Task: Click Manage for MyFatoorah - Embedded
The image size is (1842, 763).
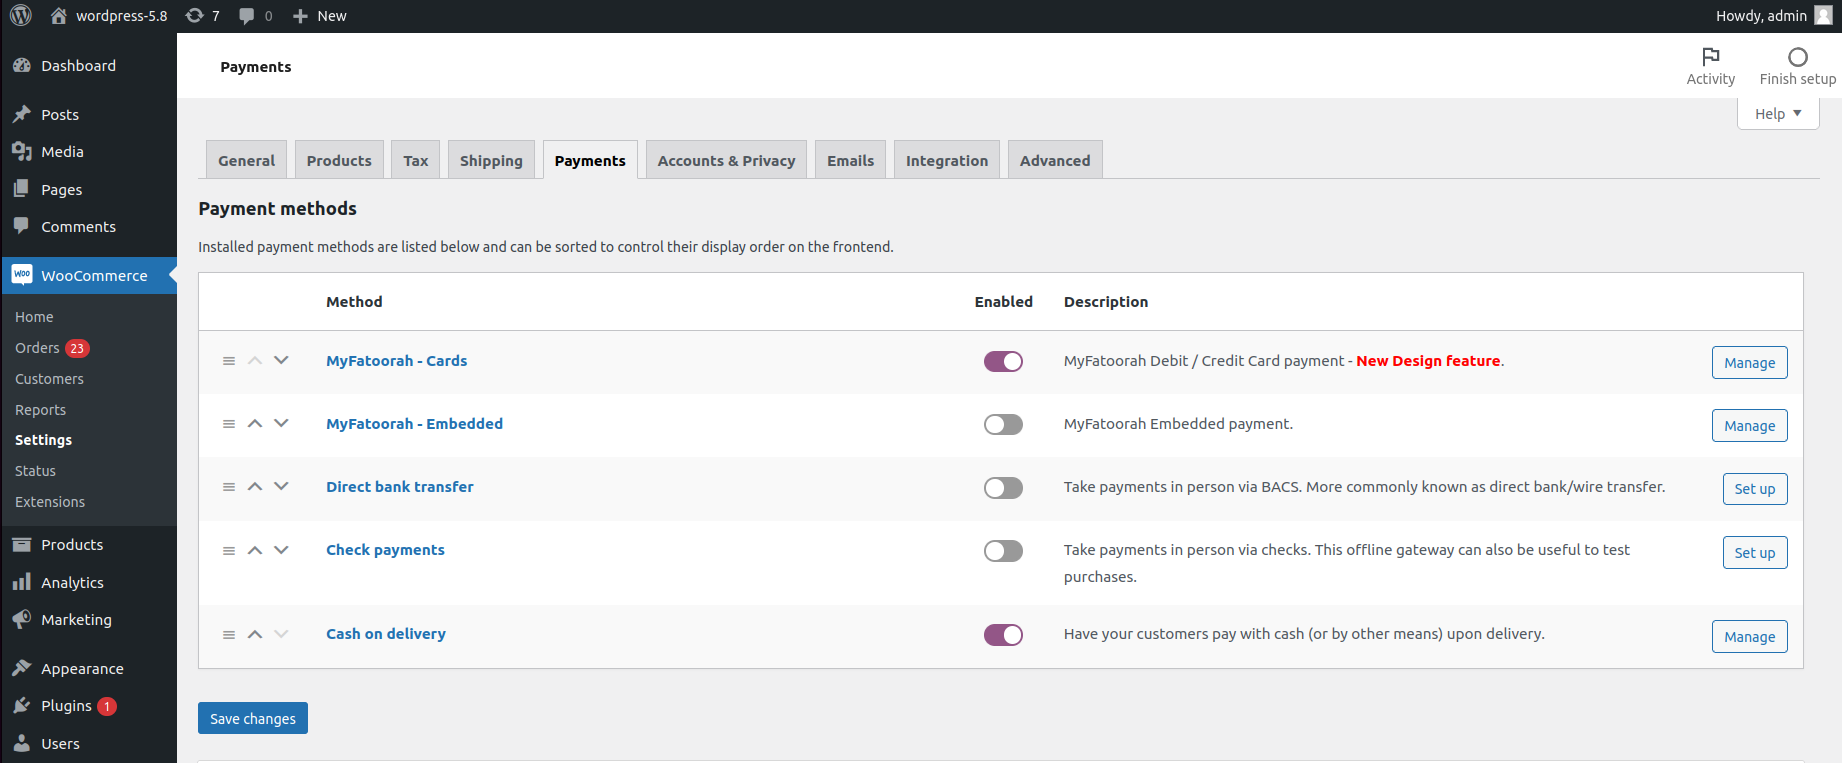Action: click(x=1749, y=426)
